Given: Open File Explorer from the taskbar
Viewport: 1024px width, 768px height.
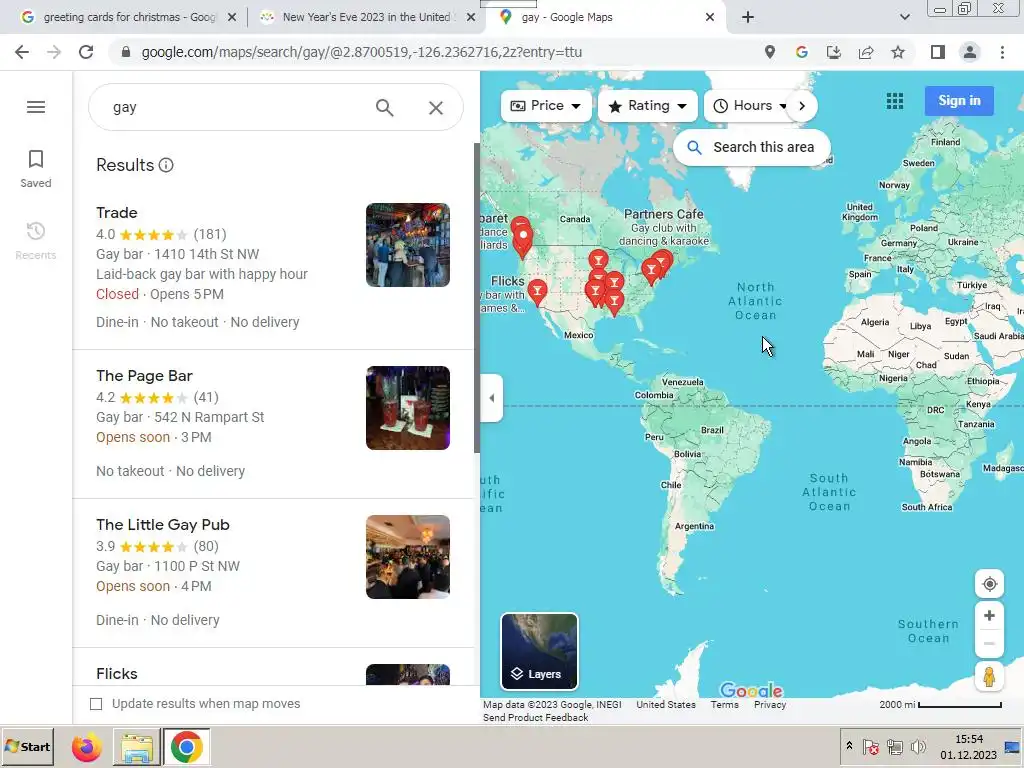Looking at the screenshot, I should coord(137,747).
